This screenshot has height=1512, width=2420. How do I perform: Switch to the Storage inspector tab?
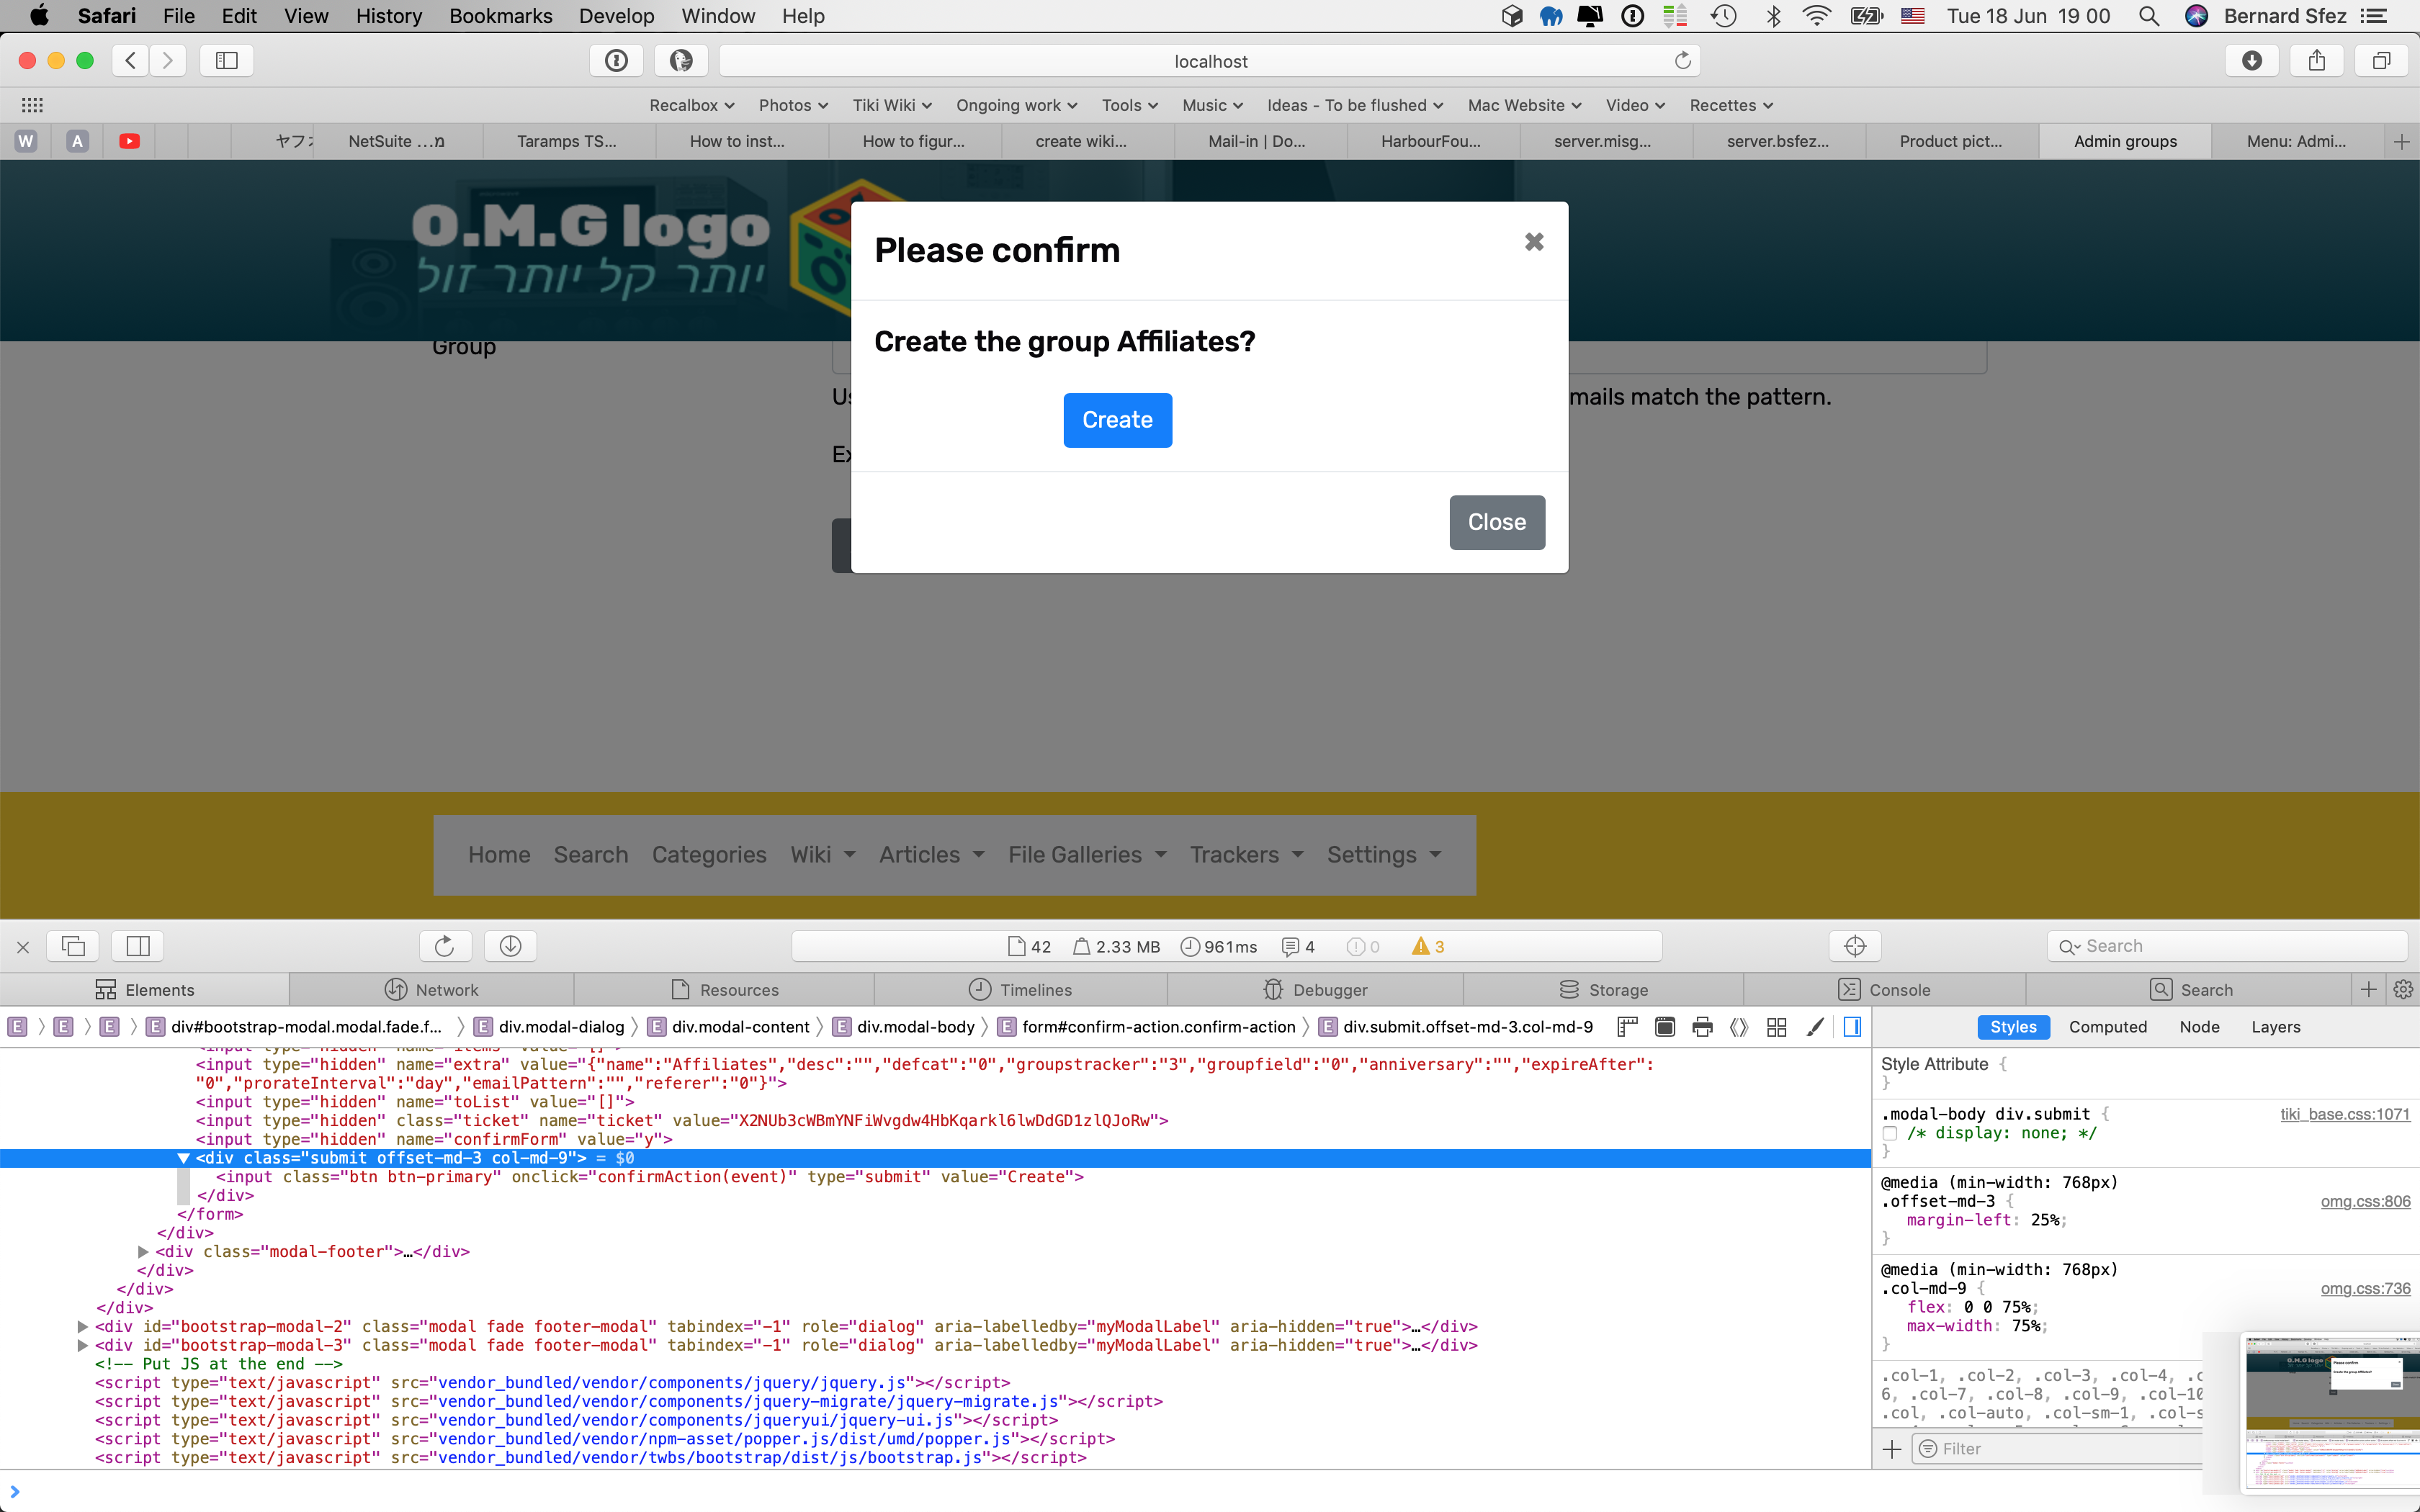(x=1604, y=990)
